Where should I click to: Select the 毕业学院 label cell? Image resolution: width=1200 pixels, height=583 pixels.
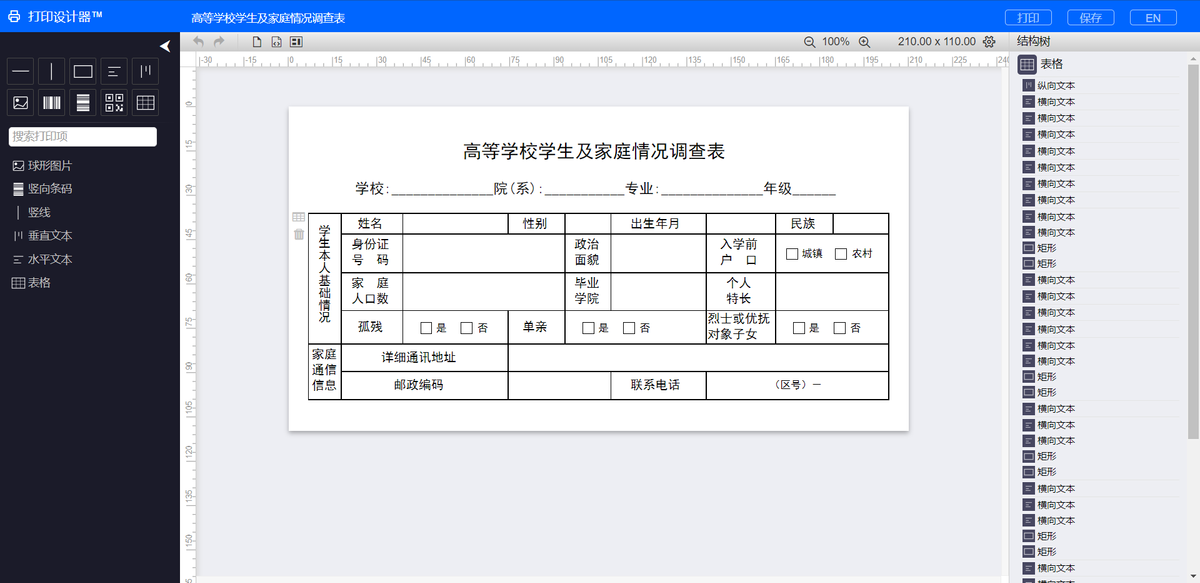[x=587, y=291]
